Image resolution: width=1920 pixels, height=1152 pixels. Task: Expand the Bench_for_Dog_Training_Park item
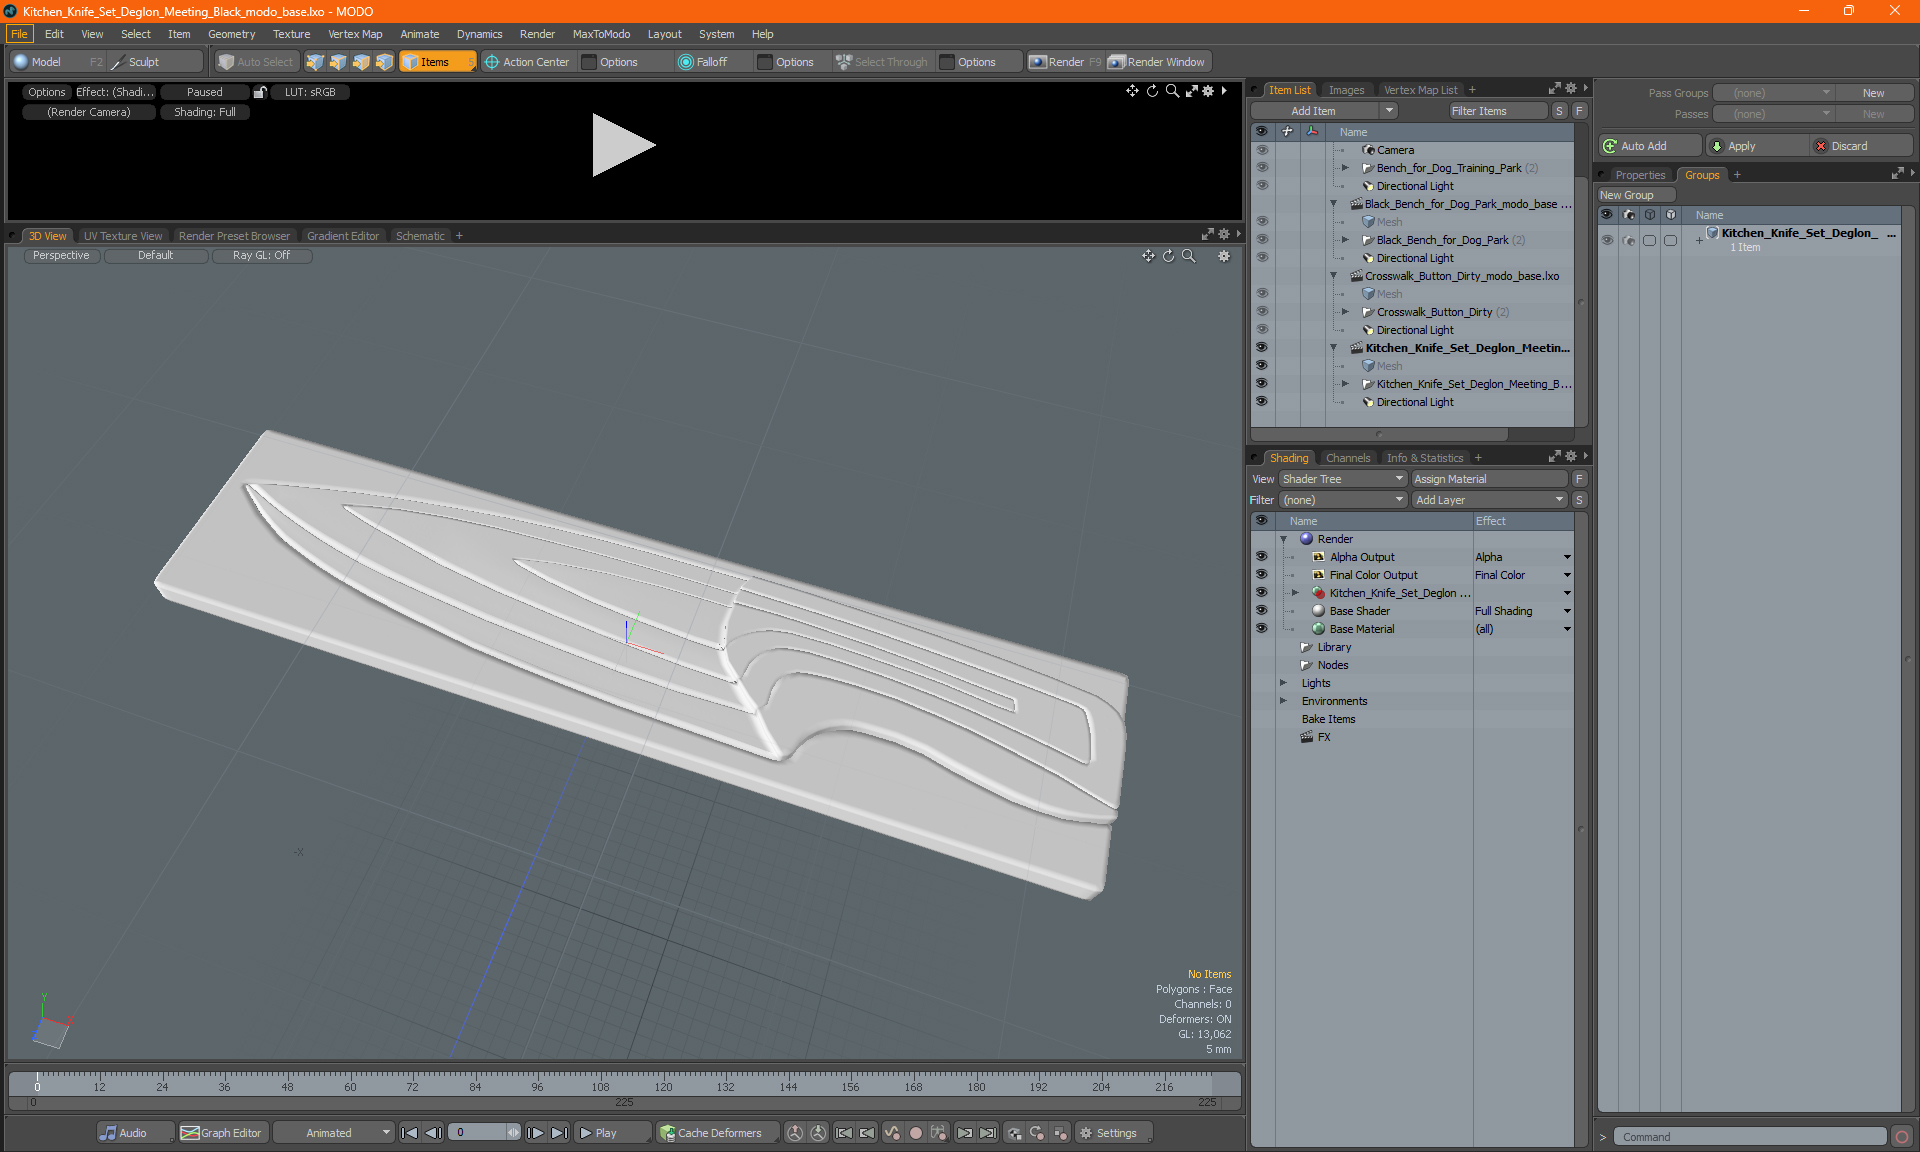tap(1345, 168)
